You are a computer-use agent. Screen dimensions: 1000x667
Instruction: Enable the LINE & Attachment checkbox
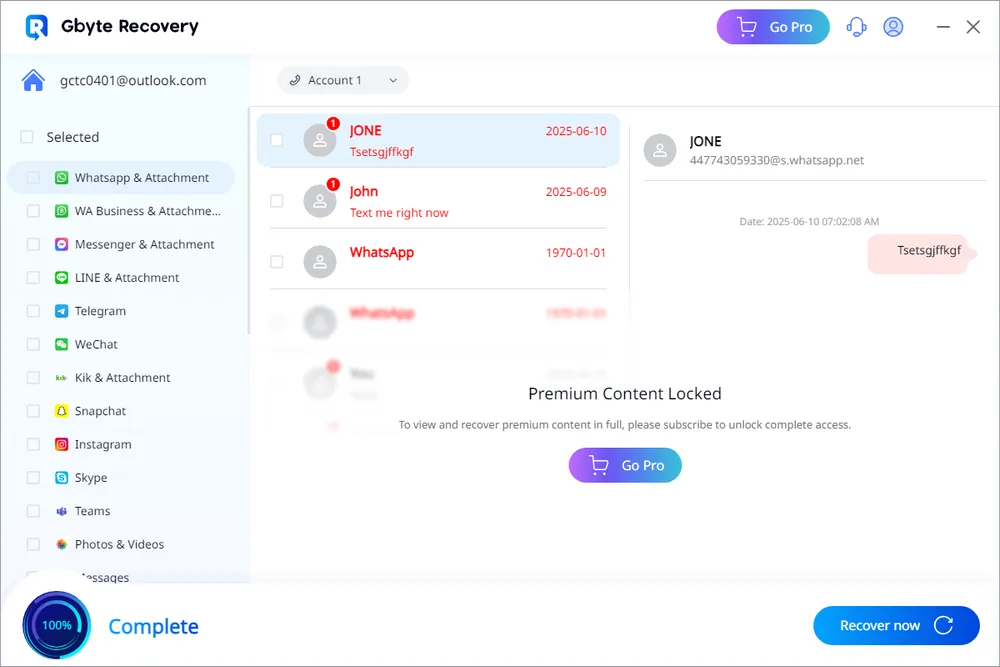pos(33,278)
